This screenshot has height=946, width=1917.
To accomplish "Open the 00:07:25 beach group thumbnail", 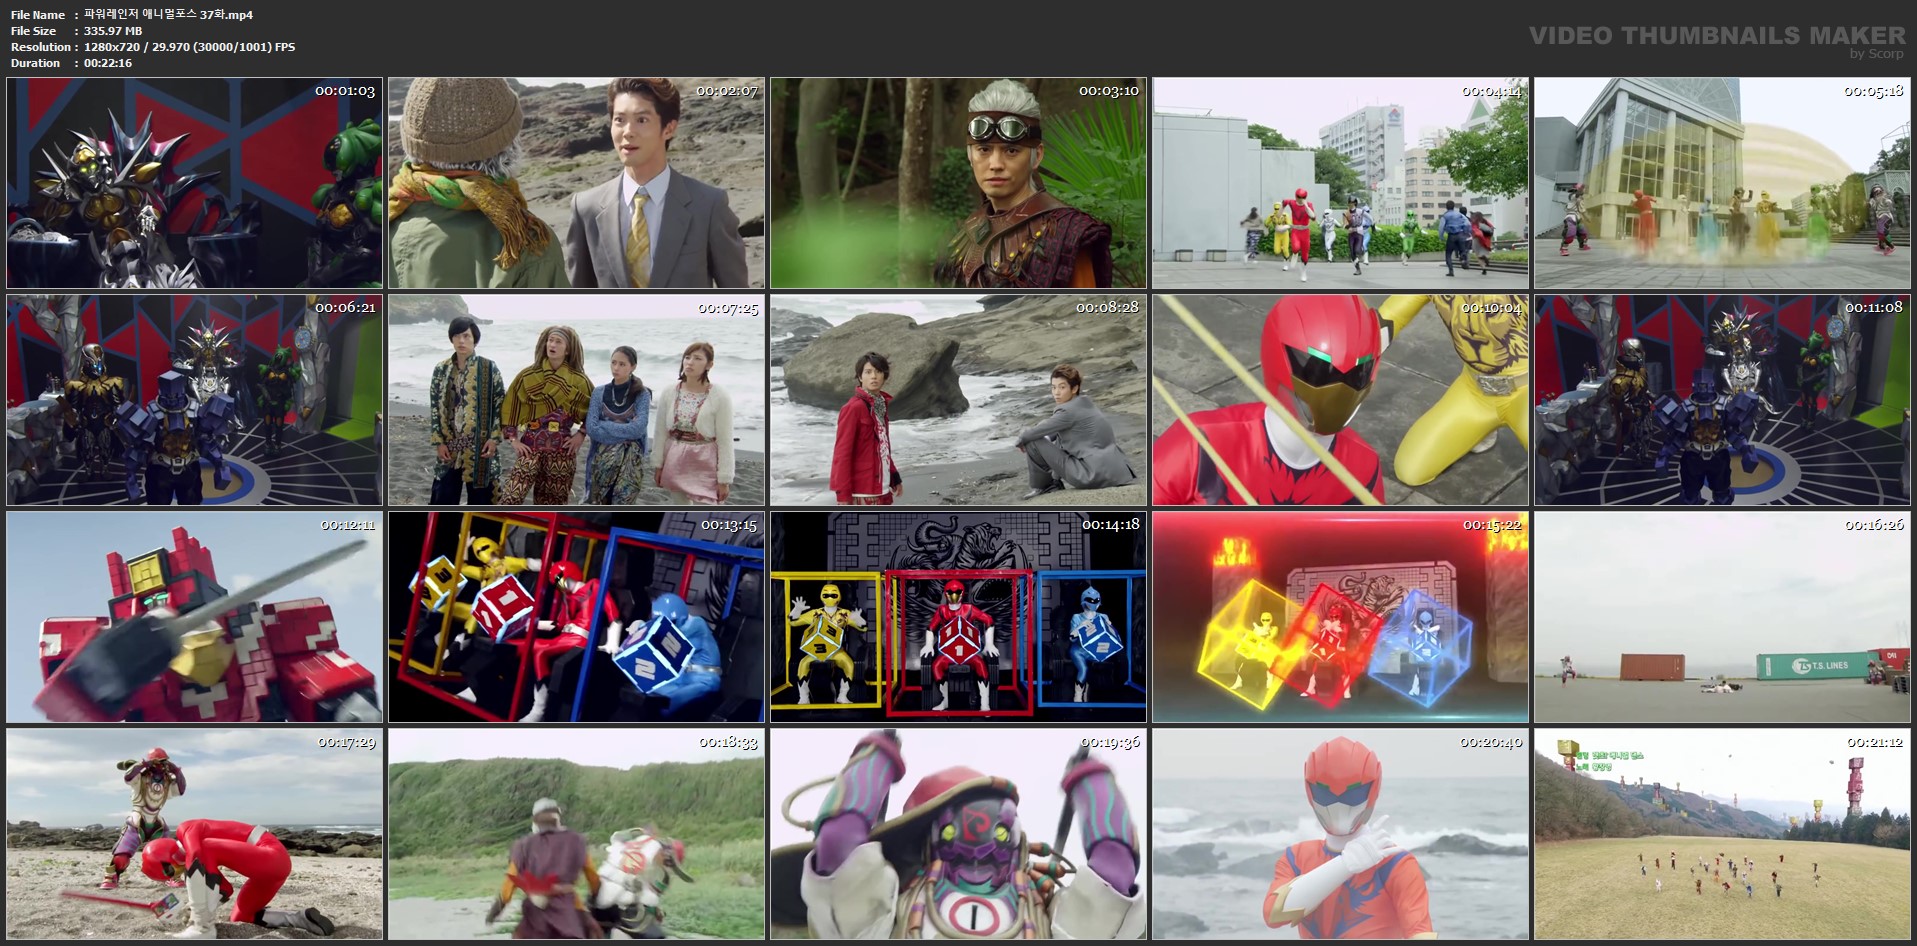I will tap(576, 400).
